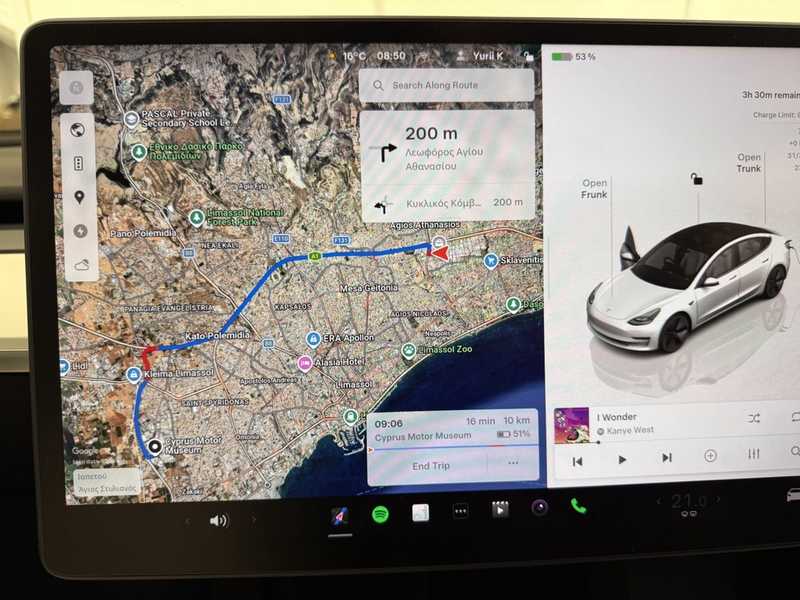800x600 pixels.
Task: Tap the marina marker near Limassol harbor
Action: (x=350, y=417)
